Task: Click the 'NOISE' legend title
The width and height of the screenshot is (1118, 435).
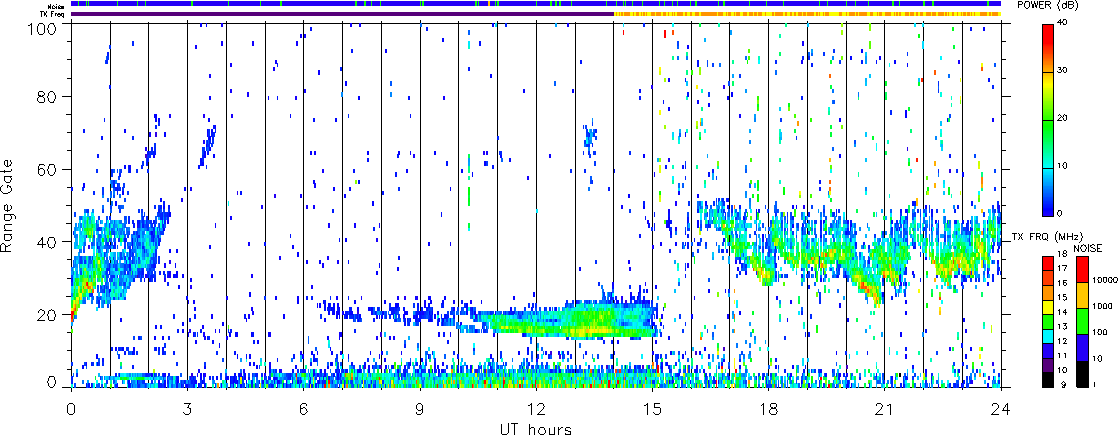Action: (x=1087, y=247)
